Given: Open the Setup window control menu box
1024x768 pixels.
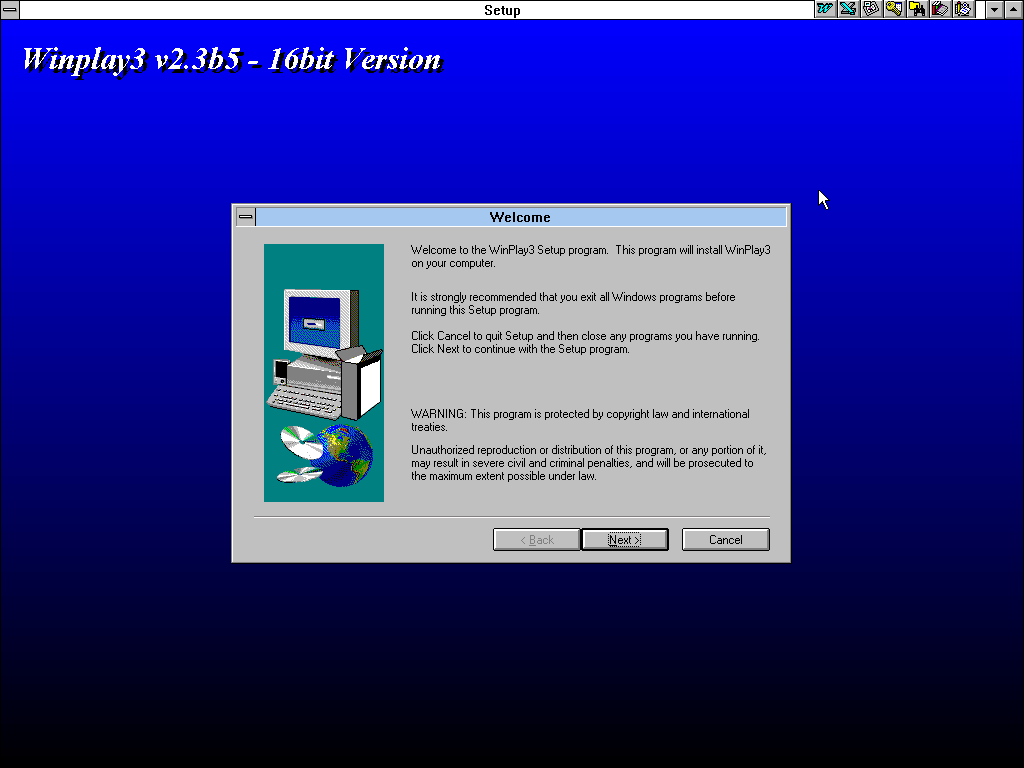Looking at the screenshot, I should click(10, 10).
